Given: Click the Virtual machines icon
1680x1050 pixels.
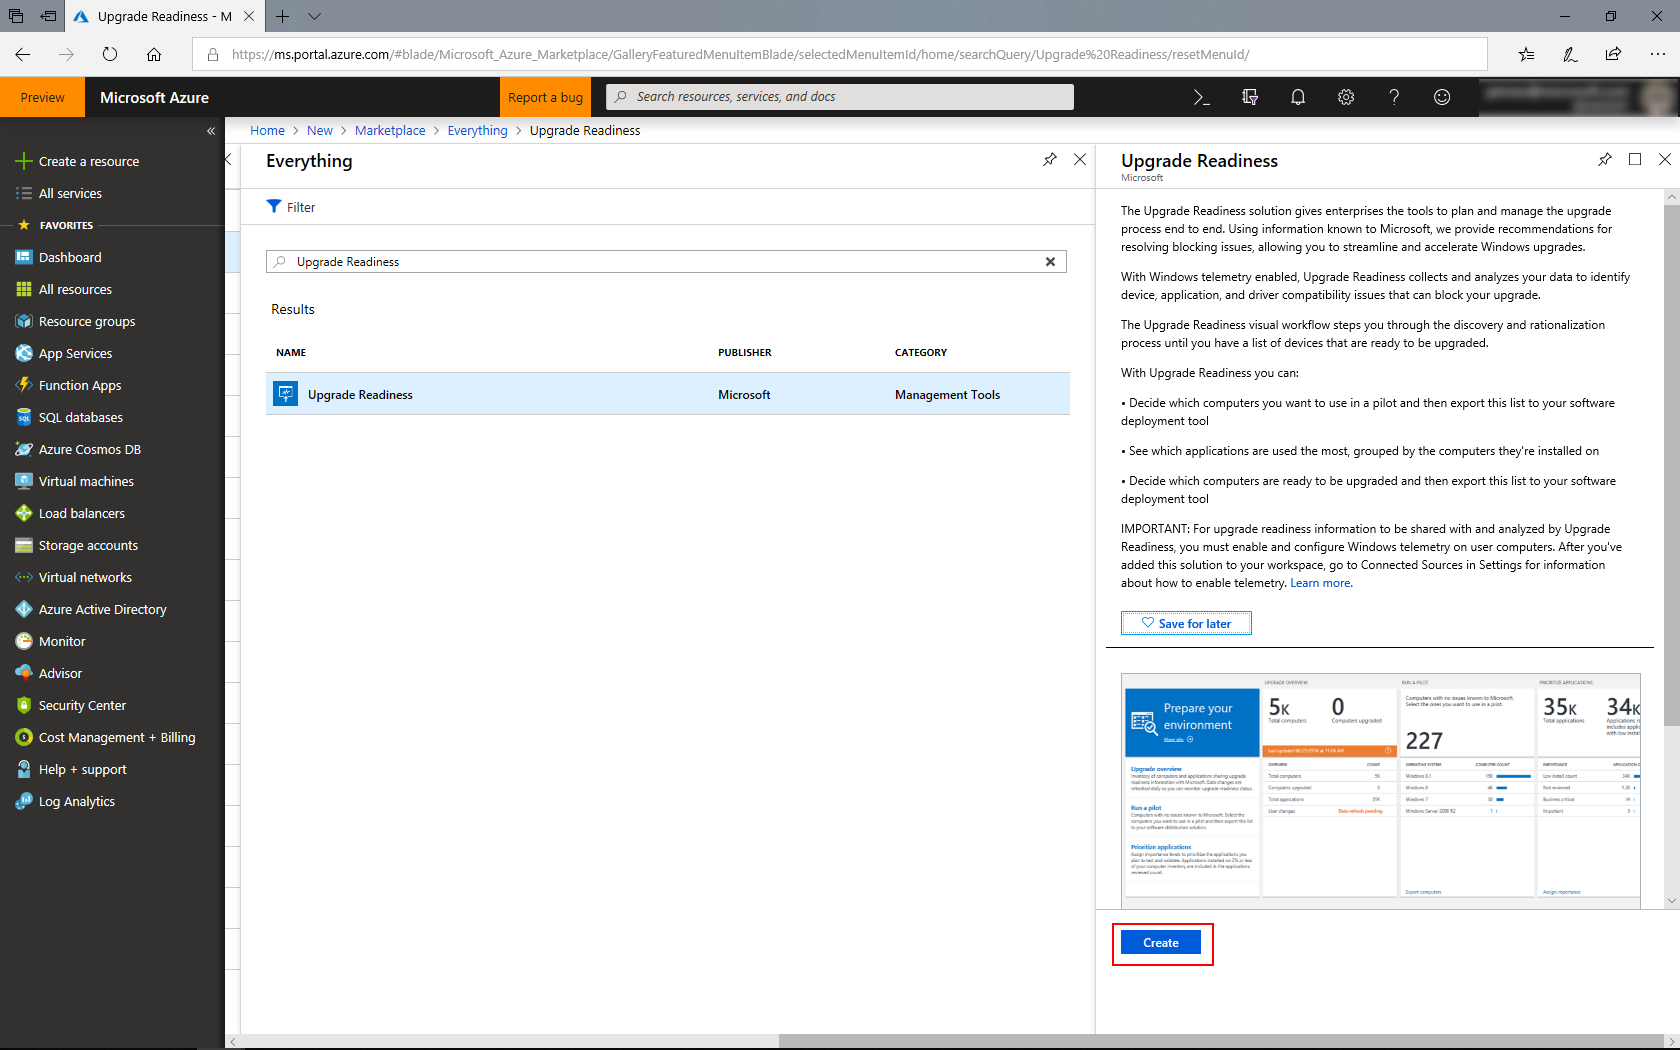Looking at the screenshot, I should point(24,481).
